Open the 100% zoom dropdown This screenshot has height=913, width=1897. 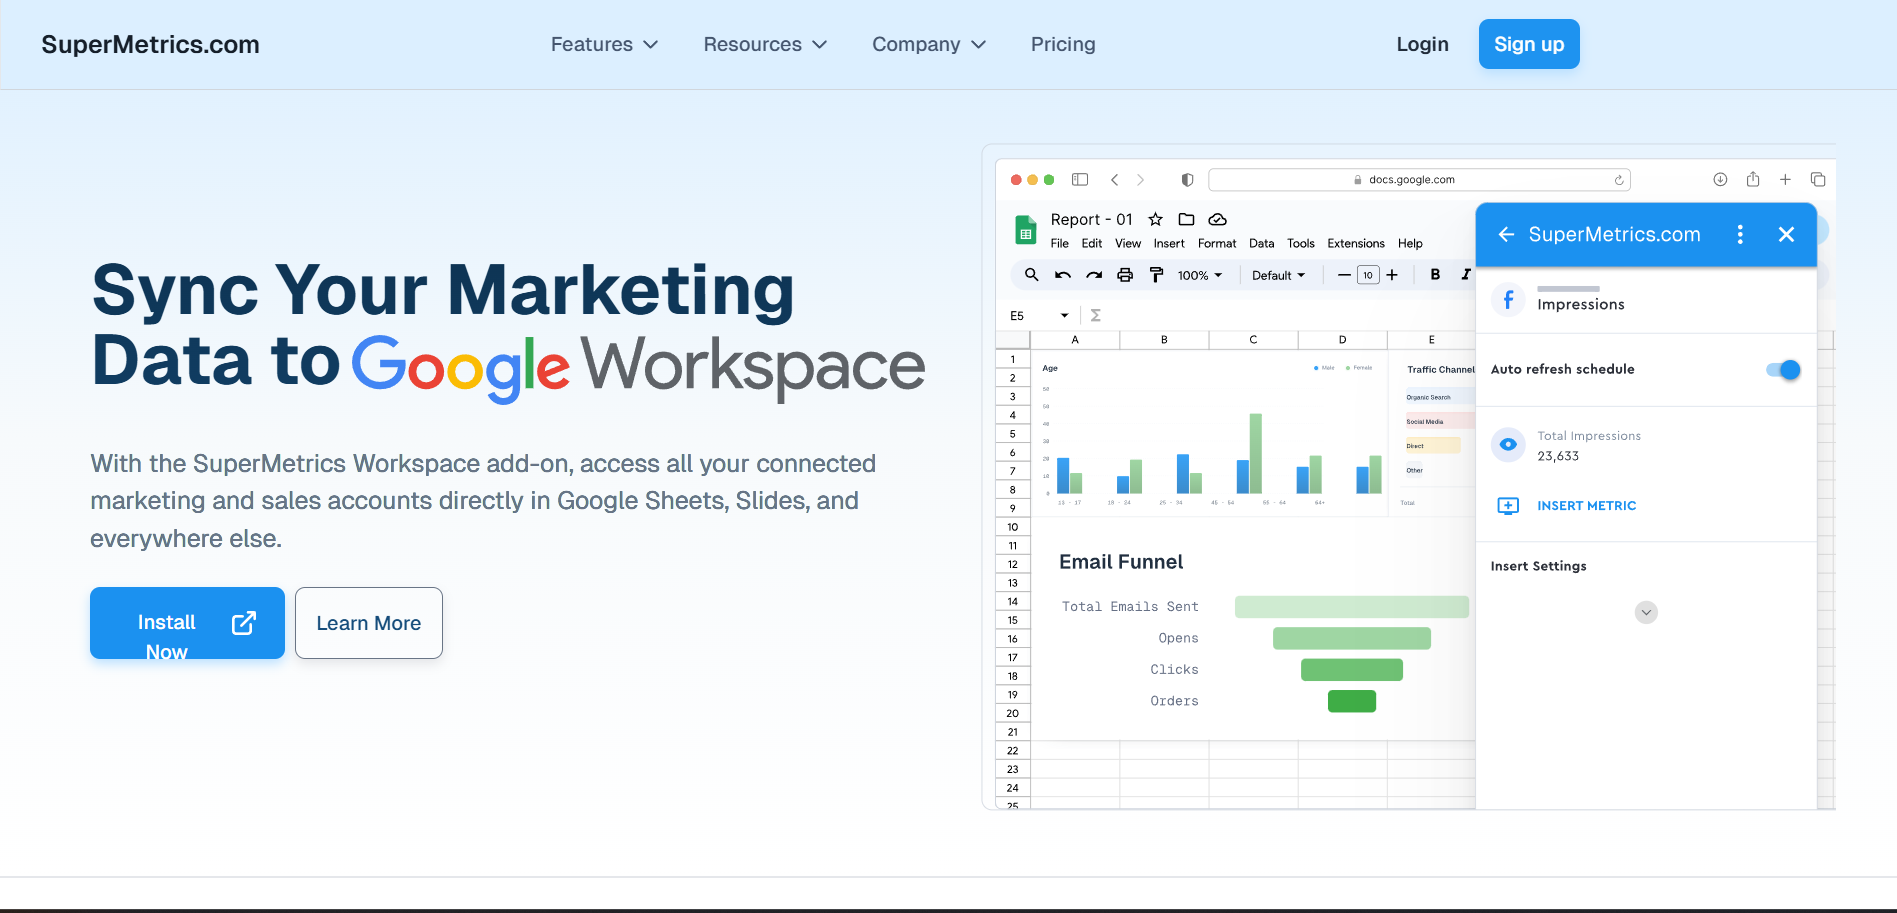[1200, 275]
